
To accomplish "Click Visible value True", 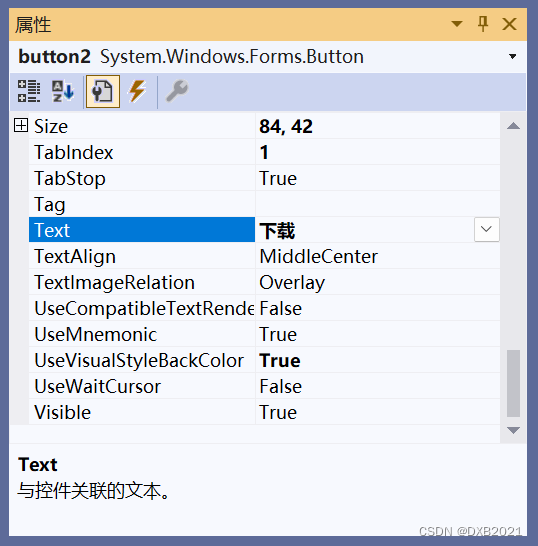I will (378, 412).
